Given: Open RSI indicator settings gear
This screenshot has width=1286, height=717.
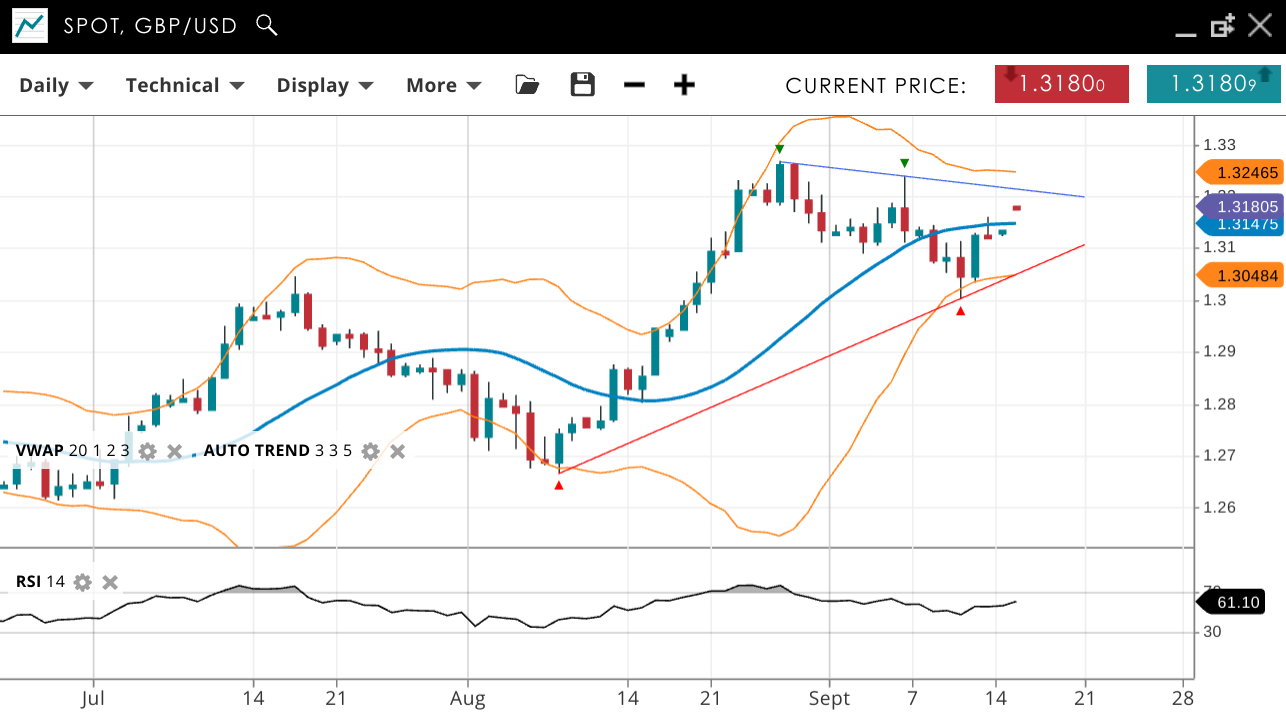Looking at the screenshot, I should 83,582.
